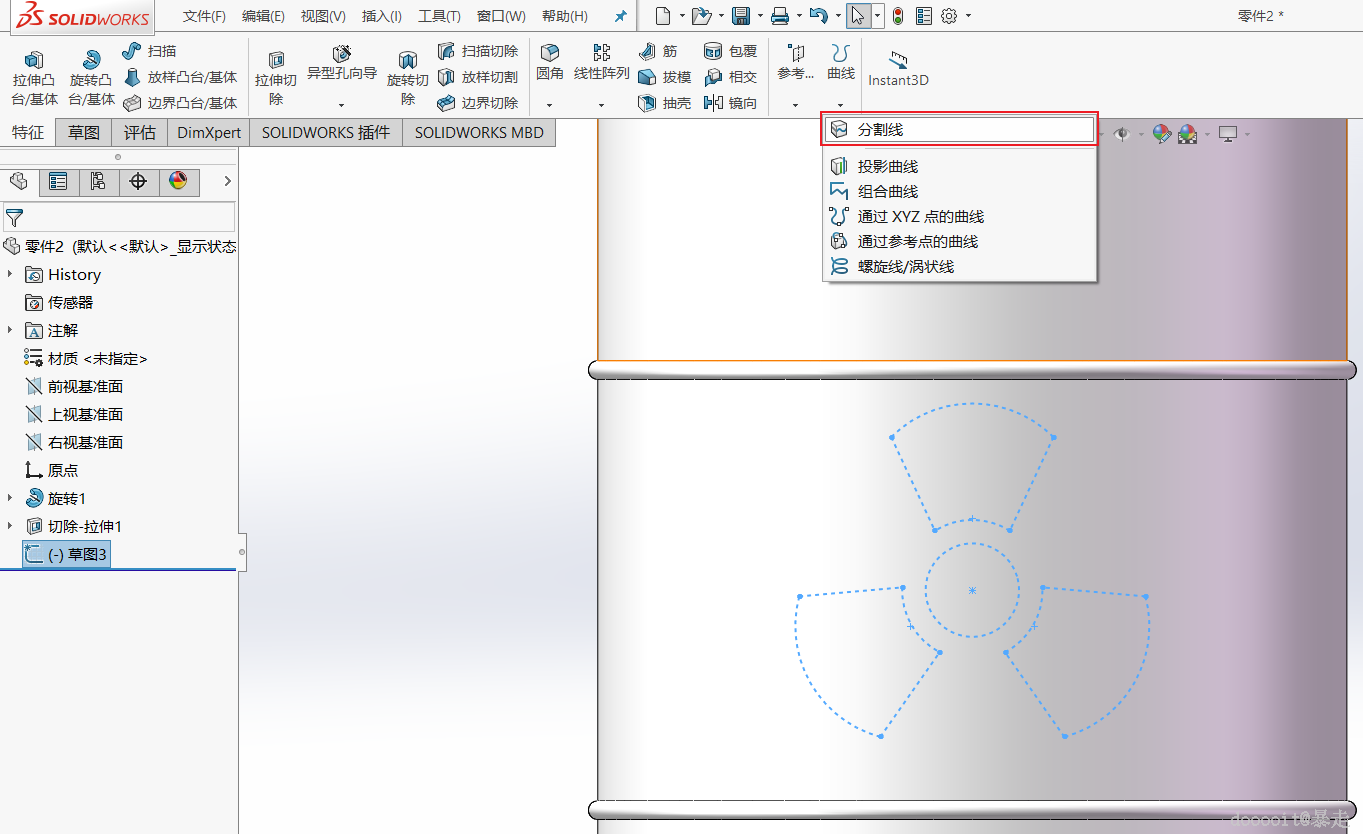
Task: Expand the 旋转1 feature node
Action: pyautogui.click(x=10, y=498)
